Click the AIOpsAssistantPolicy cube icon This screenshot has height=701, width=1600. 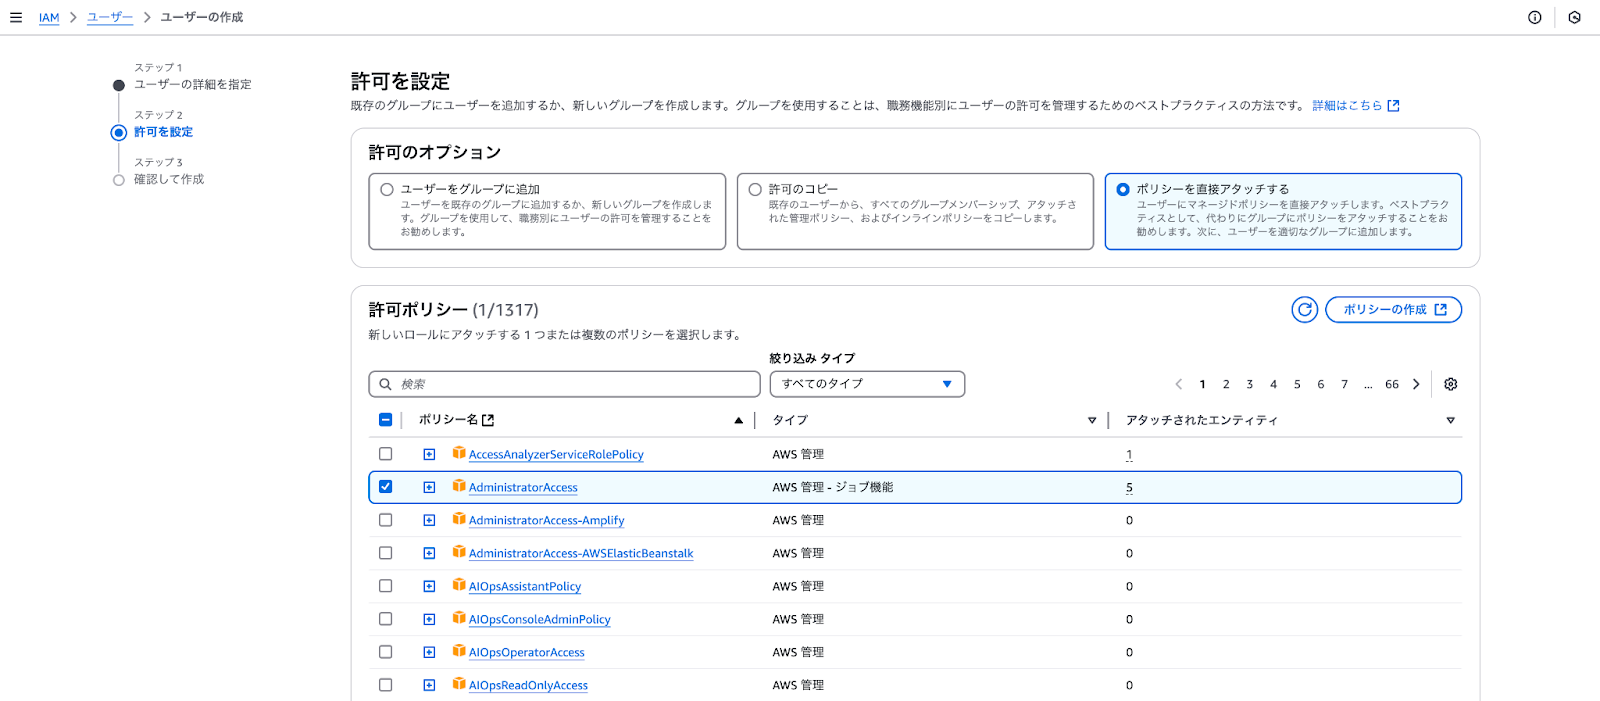pos(459,585)
